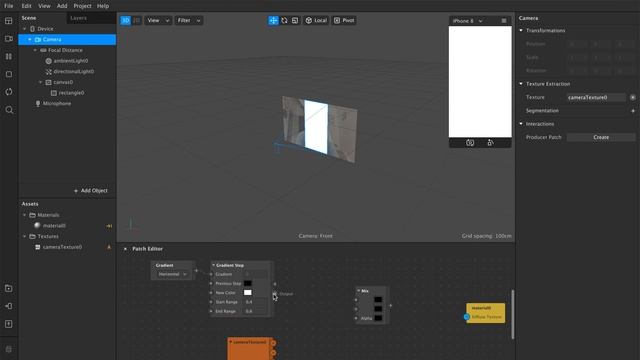
Task: Collapse the Camera tree item
Action: [30, 40]
